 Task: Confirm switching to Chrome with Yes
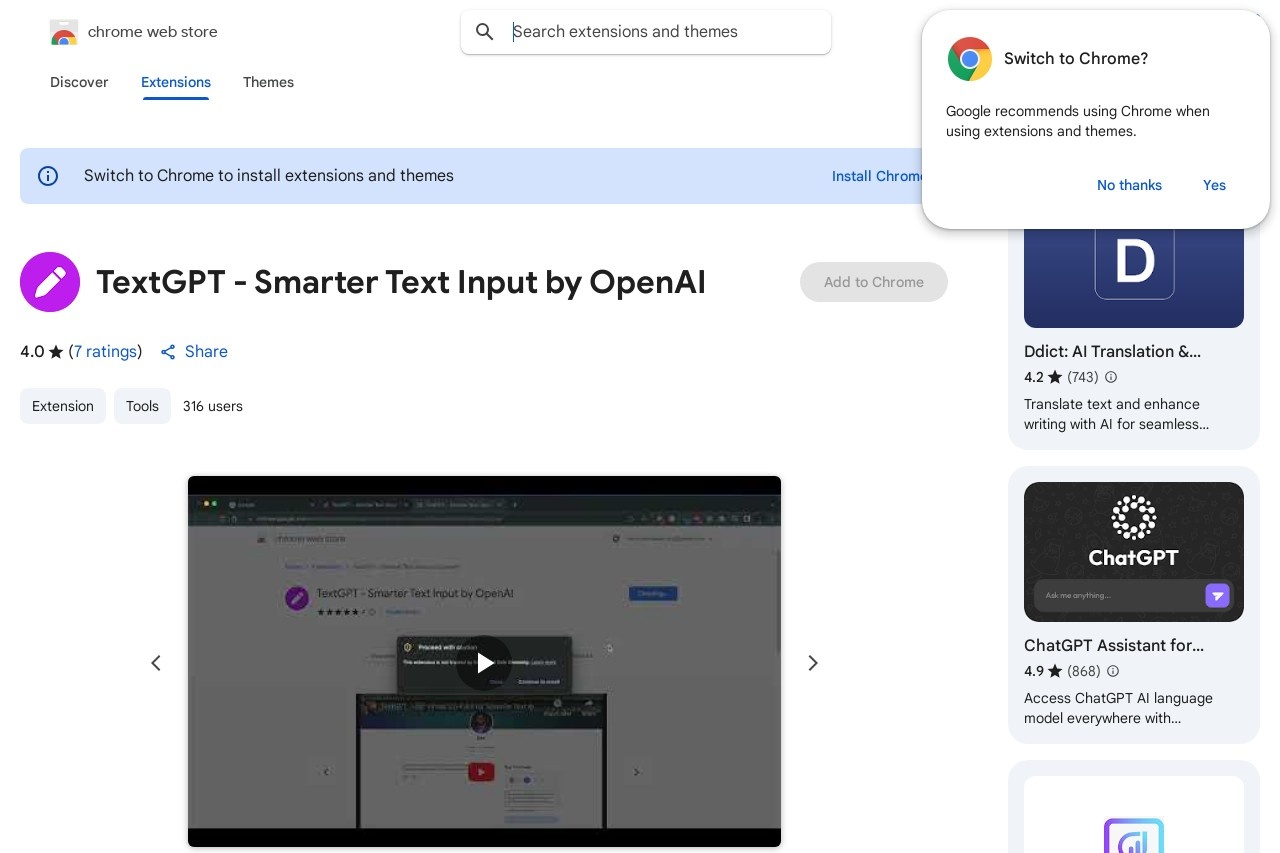click(x=1214, y=185)
